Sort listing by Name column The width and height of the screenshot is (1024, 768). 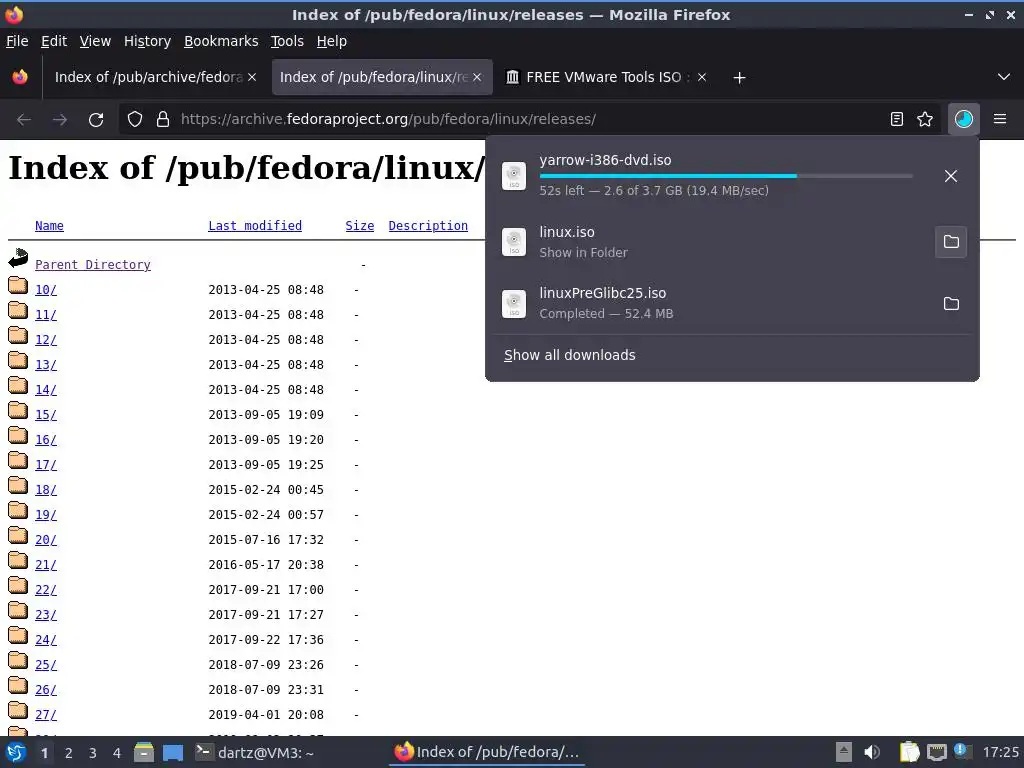pyautogui.click(x=49, y=226)
